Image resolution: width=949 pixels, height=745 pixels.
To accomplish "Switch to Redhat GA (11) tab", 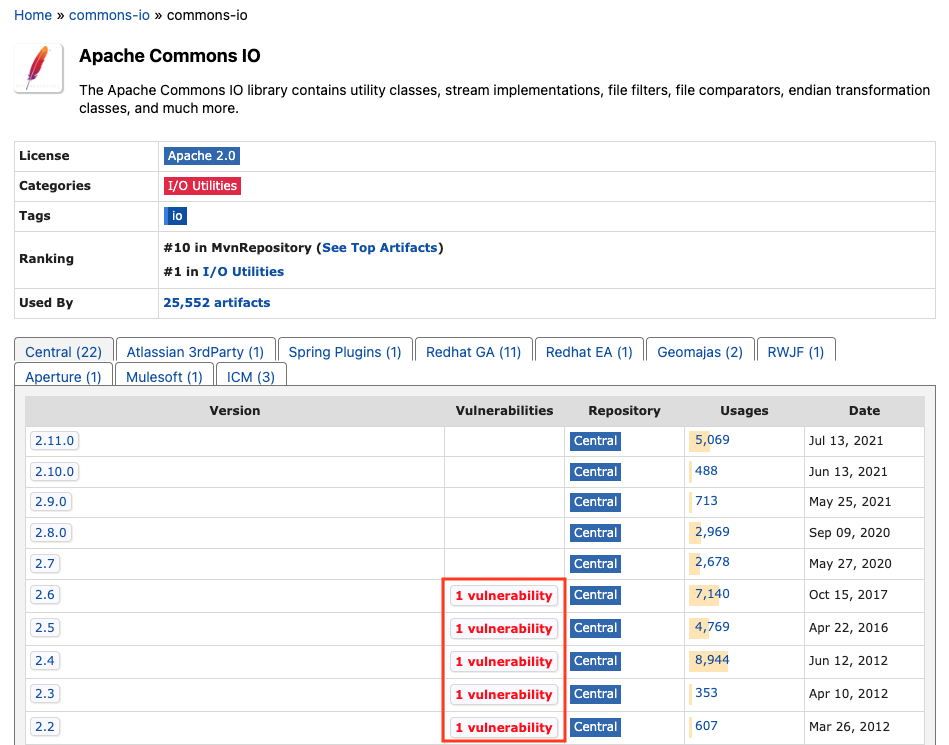I will click(473, 352).
